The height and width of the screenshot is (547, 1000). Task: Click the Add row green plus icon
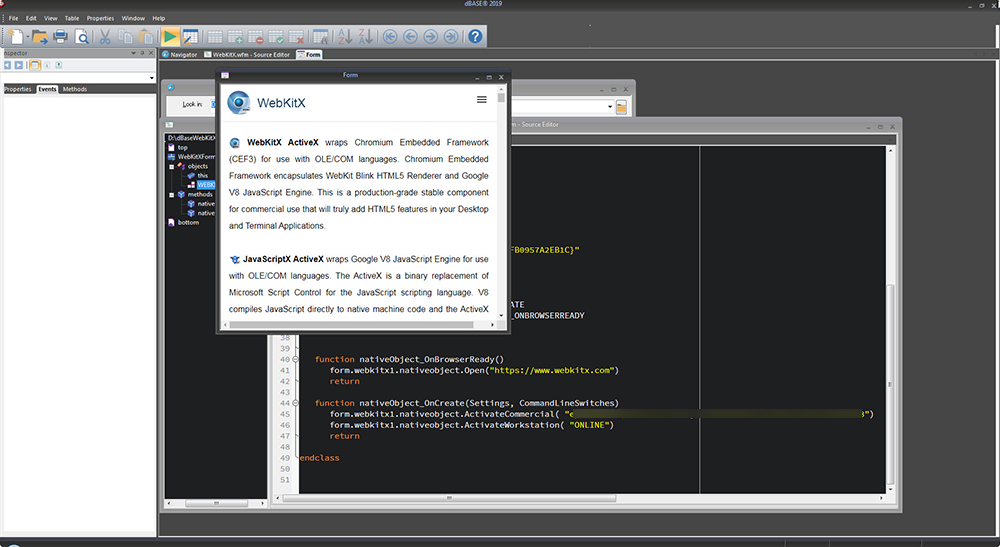pyautogui.click(x=235, y=37)
